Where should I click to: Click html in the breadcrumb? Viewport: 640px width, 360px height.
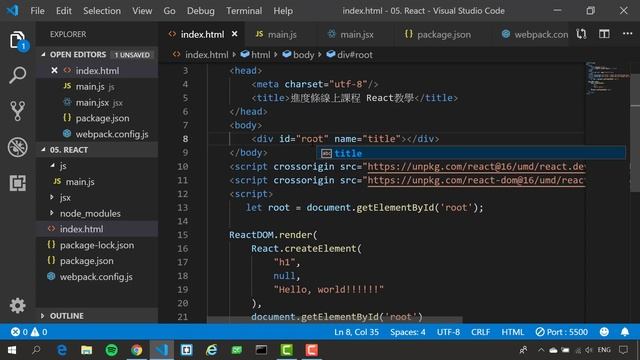click(256, 55)
